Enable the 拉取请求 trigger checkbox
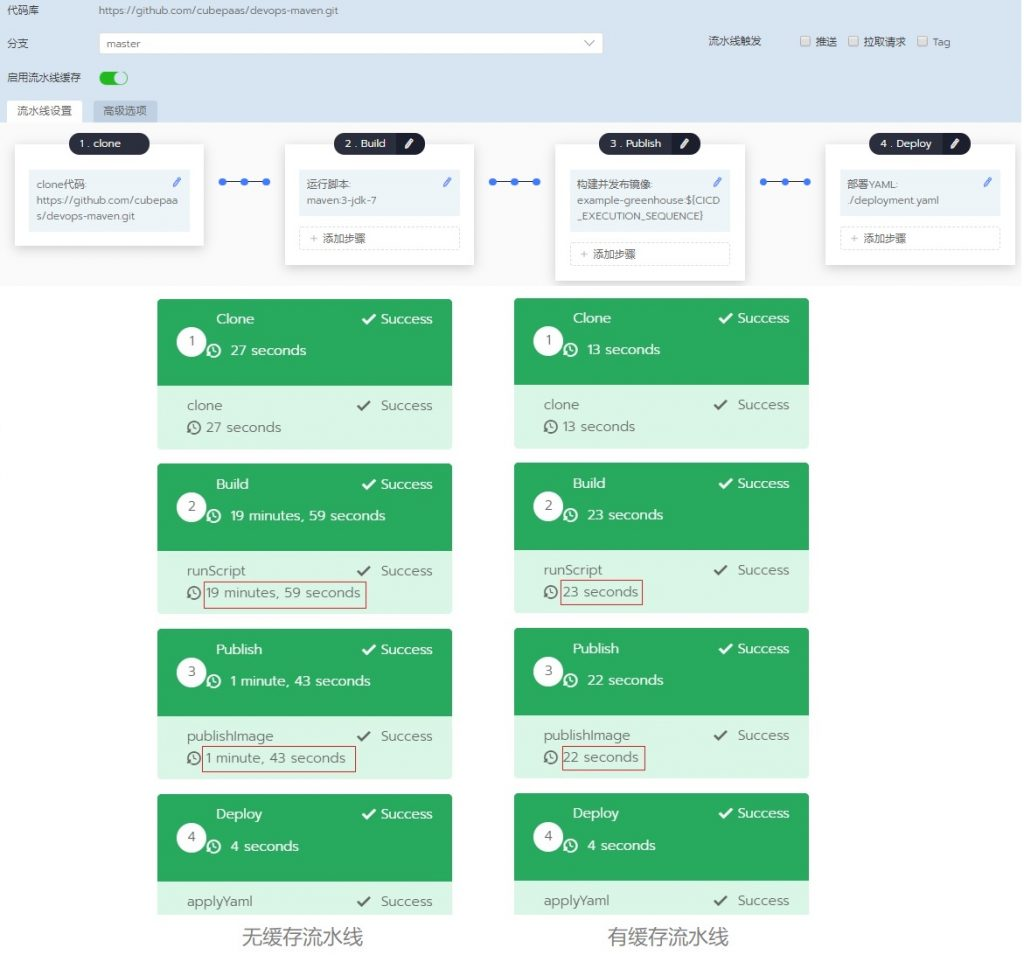The width and height of the screenshot is (1024, 955). click(x=853, y=42)
